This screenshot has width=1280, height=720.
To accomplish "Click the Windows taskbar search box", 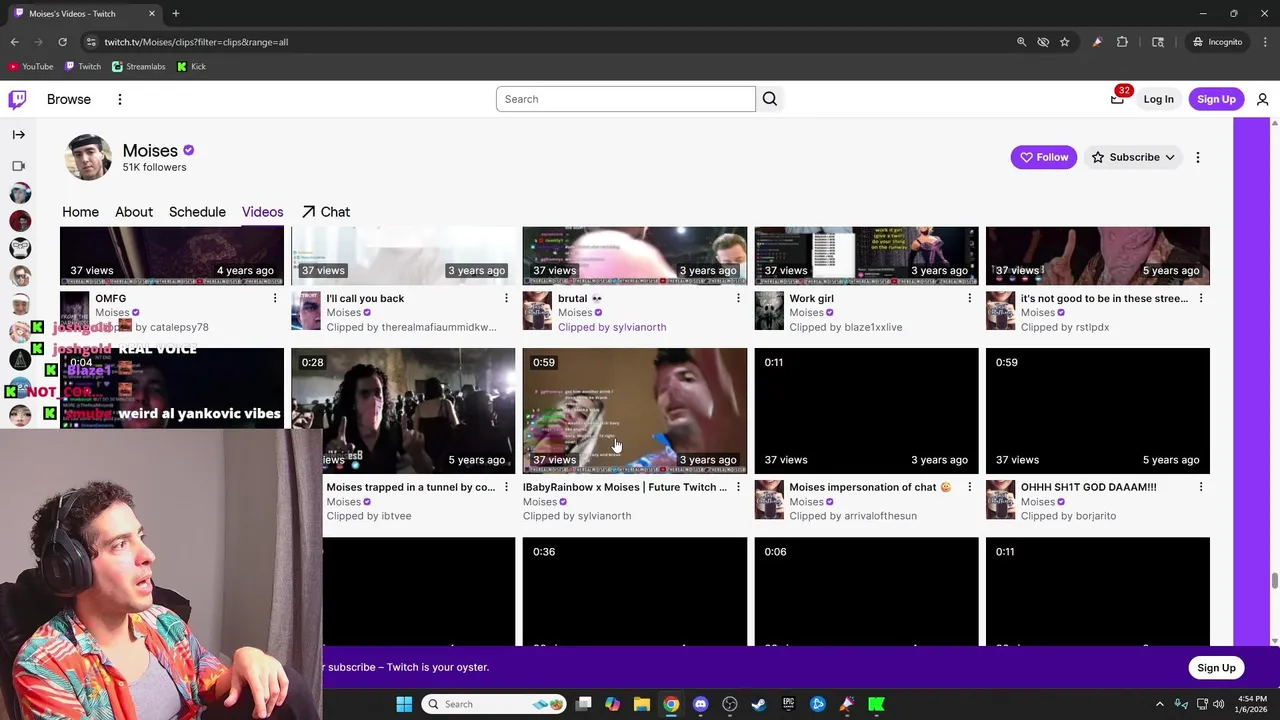I will click(492, 704).
